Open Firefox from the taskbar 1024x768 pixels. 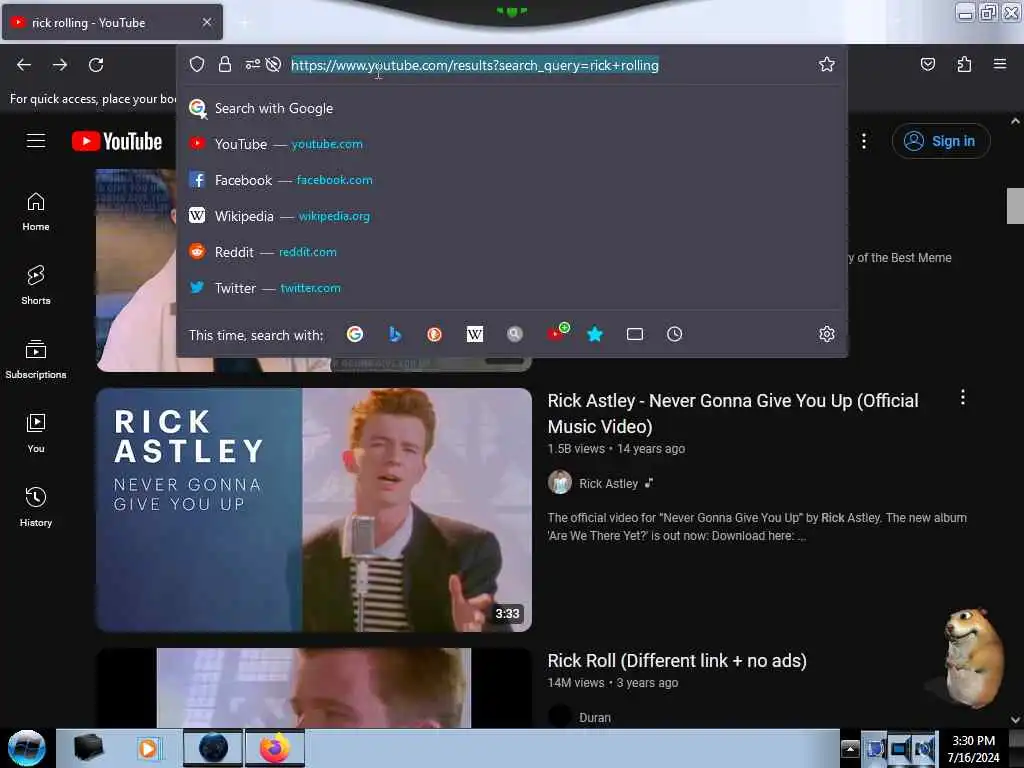tap(275, 748)
